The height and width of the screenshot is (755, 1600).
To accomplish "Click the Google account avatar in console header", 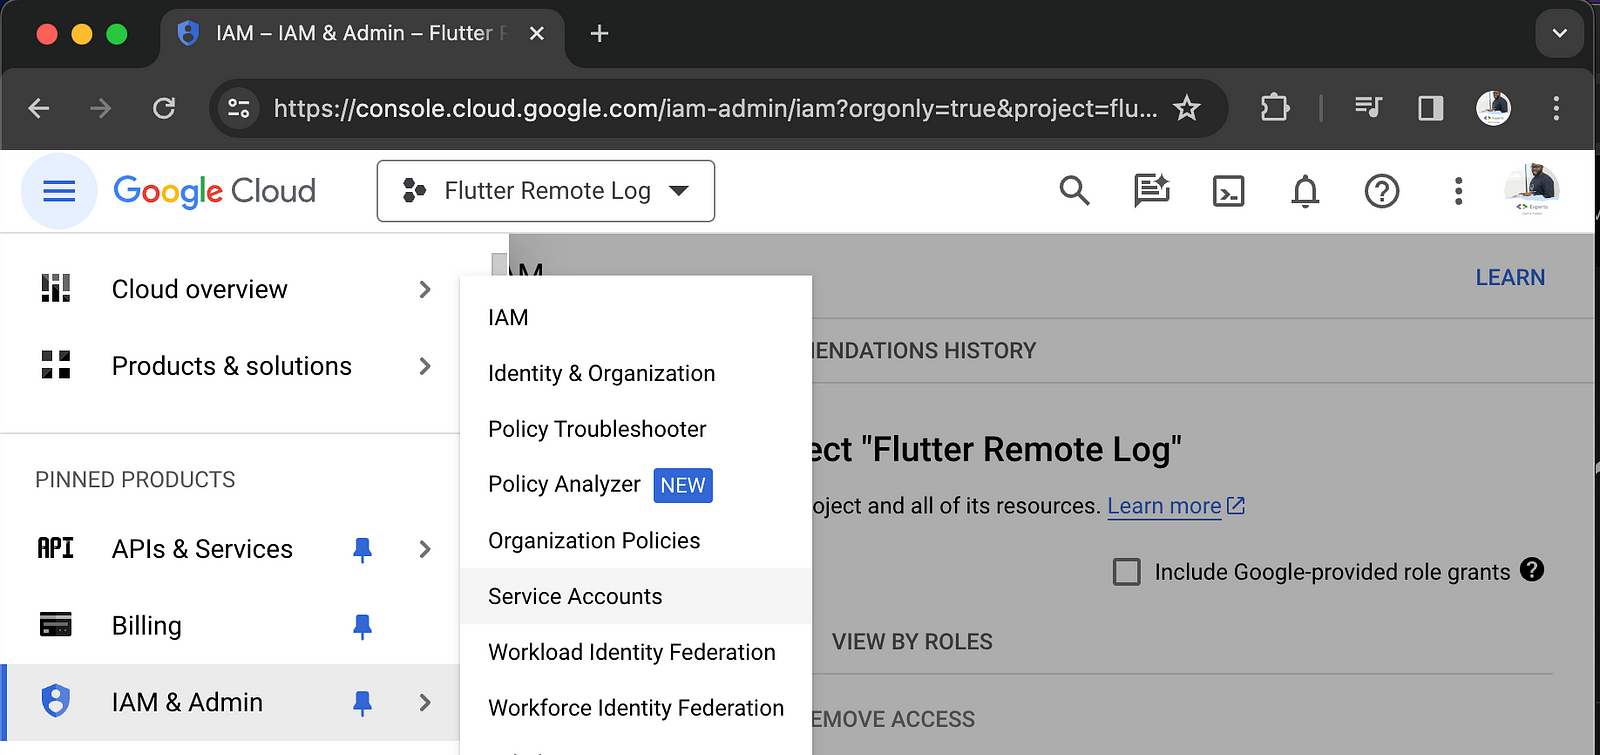I will tap(1532, 189).
